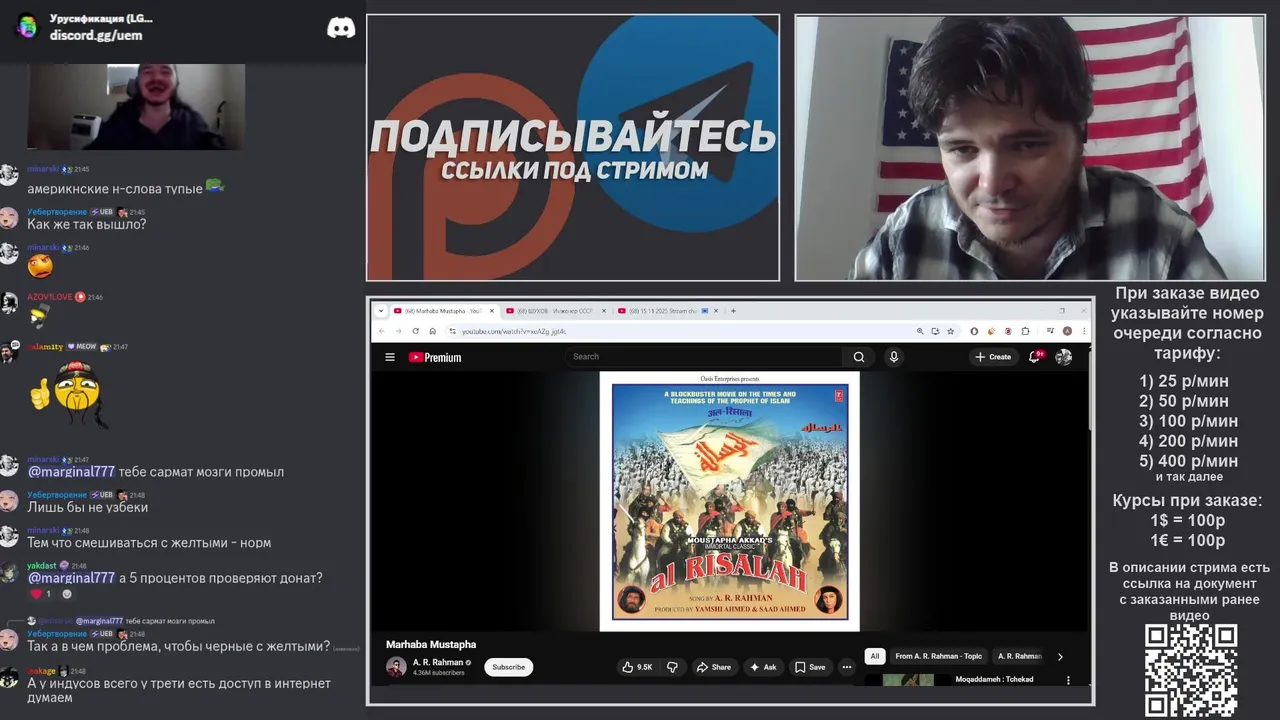Reload the page in the browser
This screenshot has height=720, width=1280.
click(415, 331)
